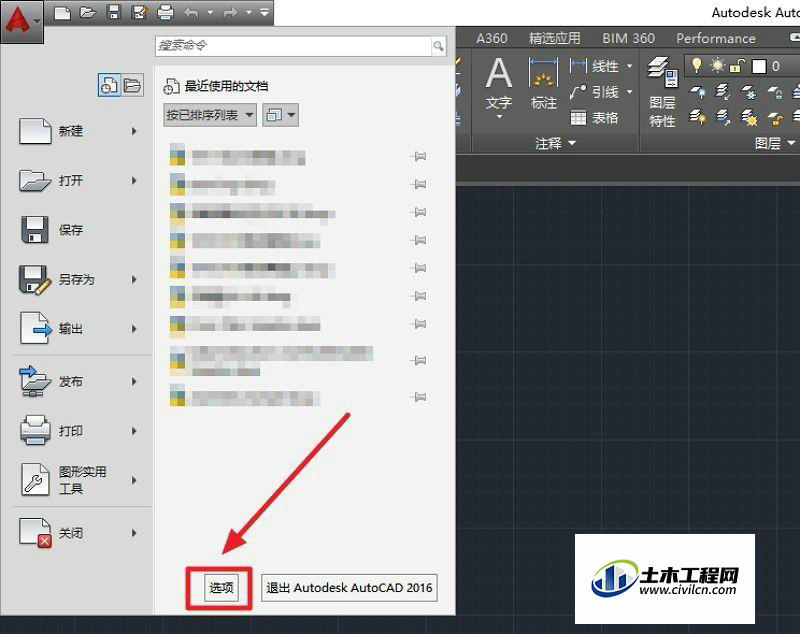This screenshot has width=800, height=634.
Task: Click the layer Freeze snowflake icon
Action: coord(749,92)
